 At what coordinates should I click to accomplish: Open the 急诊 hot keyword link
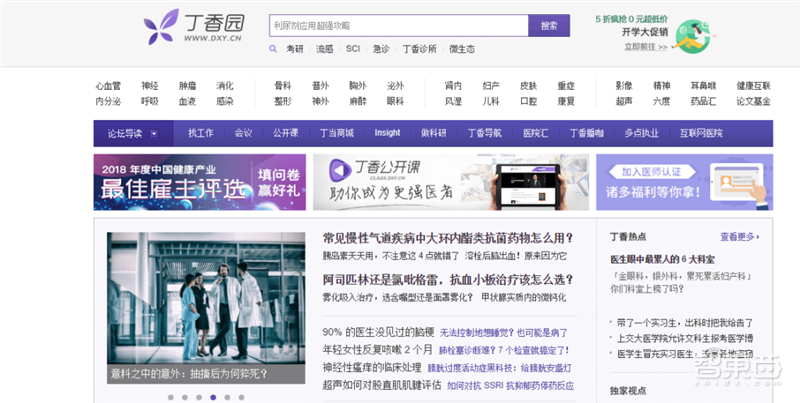tap(381, 49)
